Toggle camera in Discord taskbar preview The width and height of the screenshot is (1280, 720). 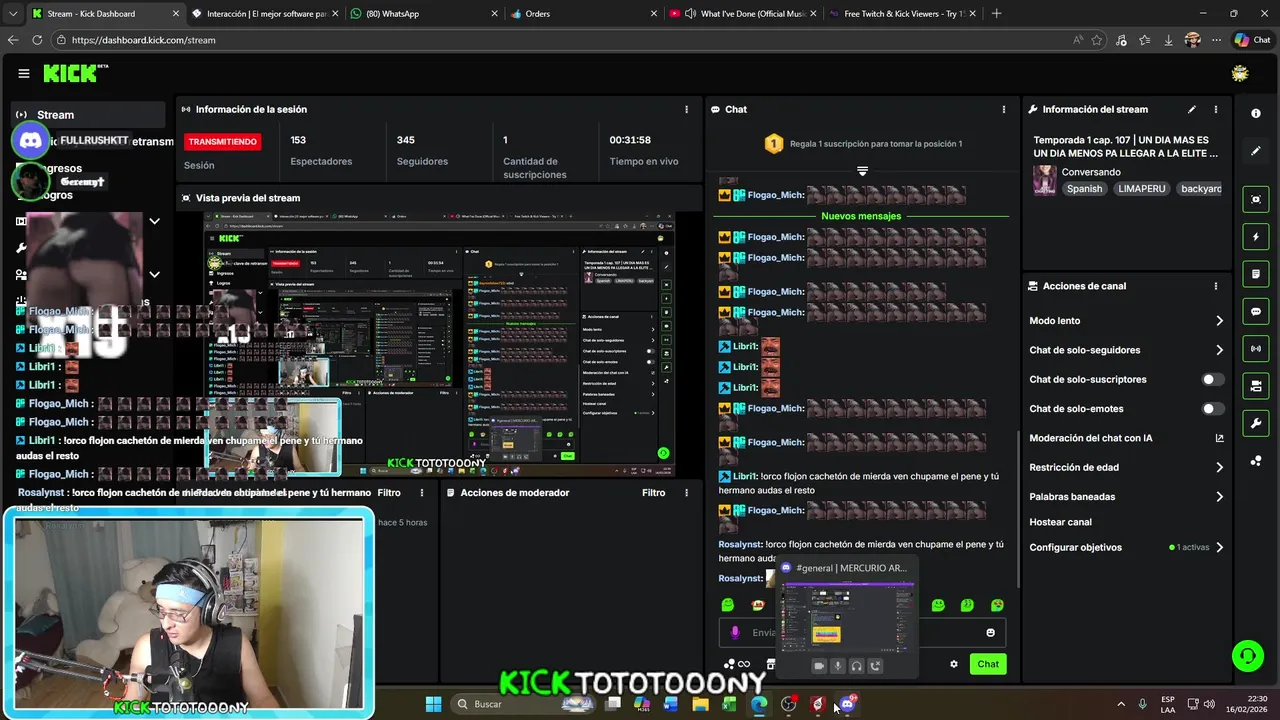[x=818, y=666]
